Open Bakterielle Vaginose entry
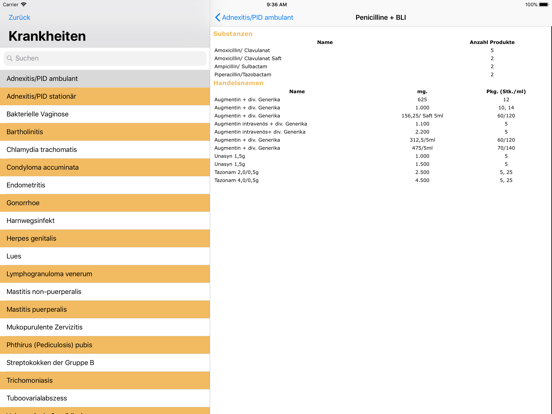This screenshot has height=414, width=552. point(105,114)
